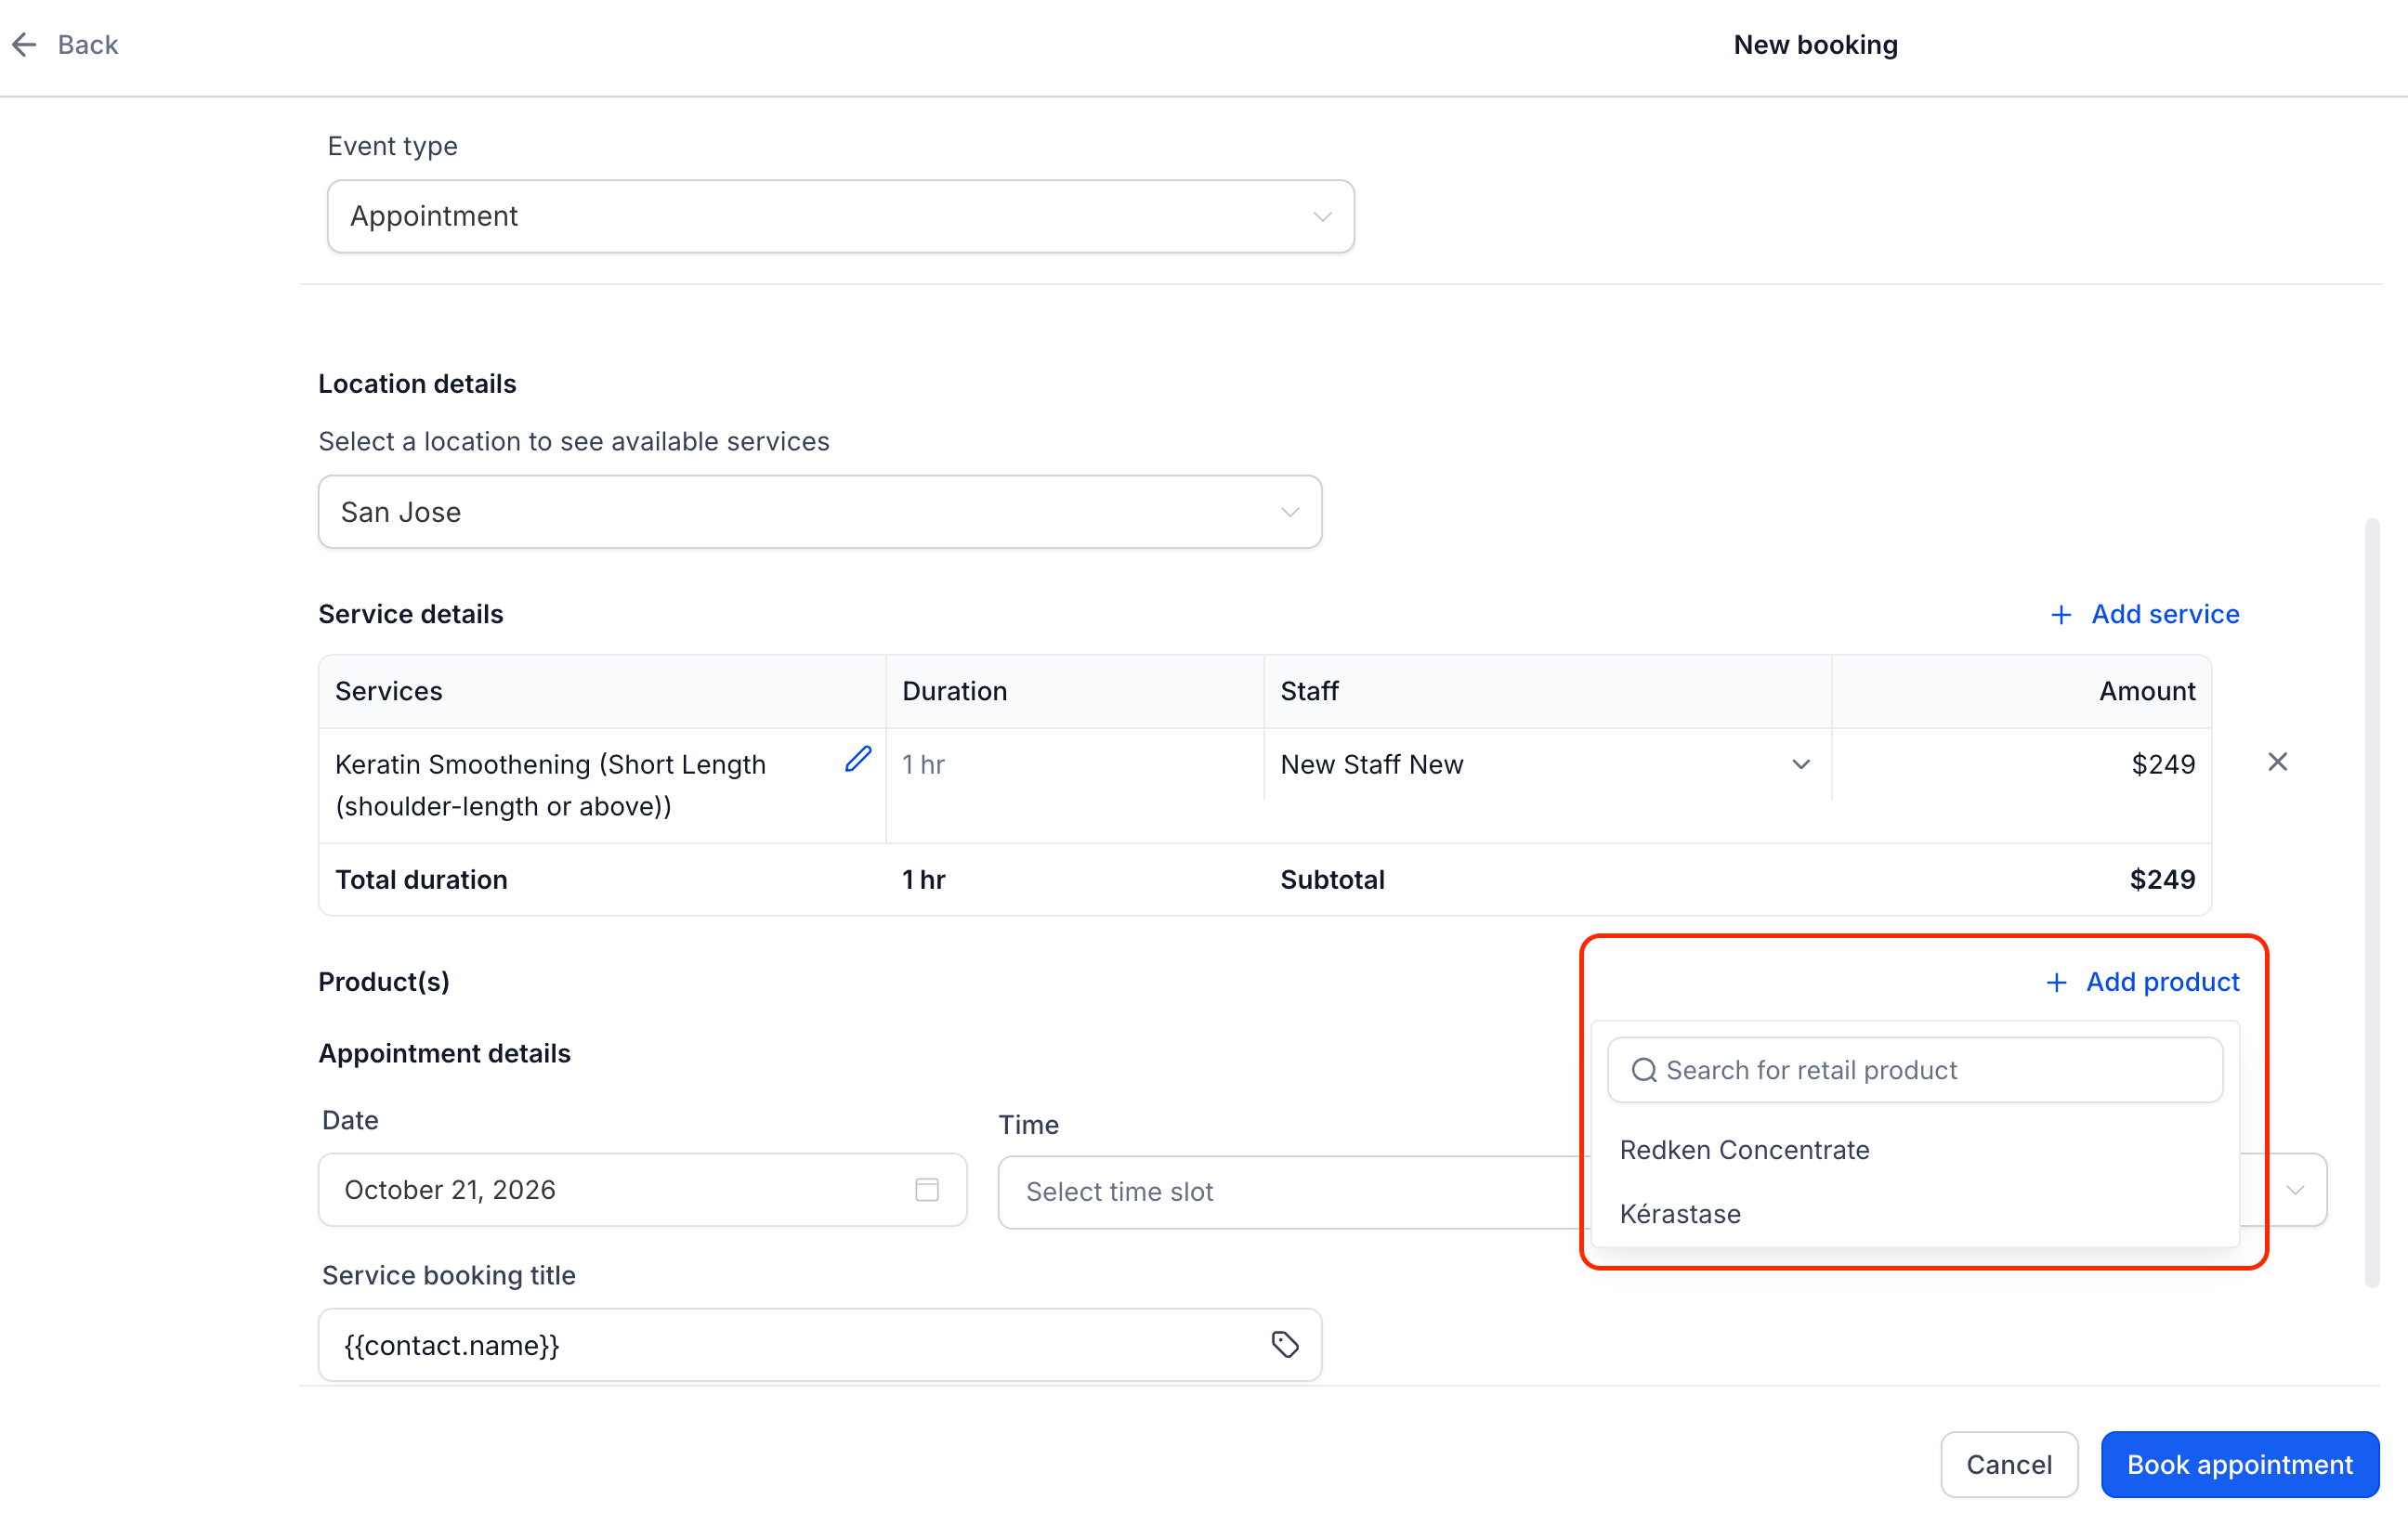Click the Staff column header
Viewport: 2408px width, 1525px height.
pos(1309,692)
